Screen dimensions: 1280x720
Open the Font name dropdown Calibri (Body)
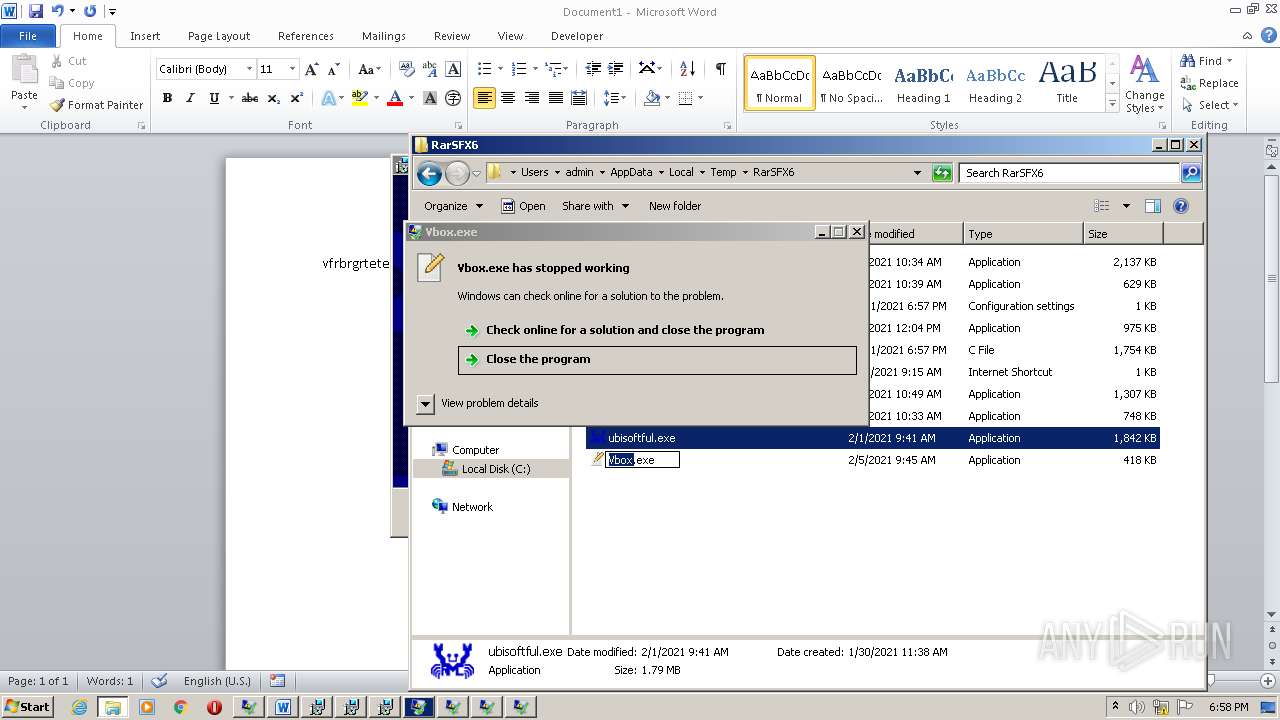[249, 69]
